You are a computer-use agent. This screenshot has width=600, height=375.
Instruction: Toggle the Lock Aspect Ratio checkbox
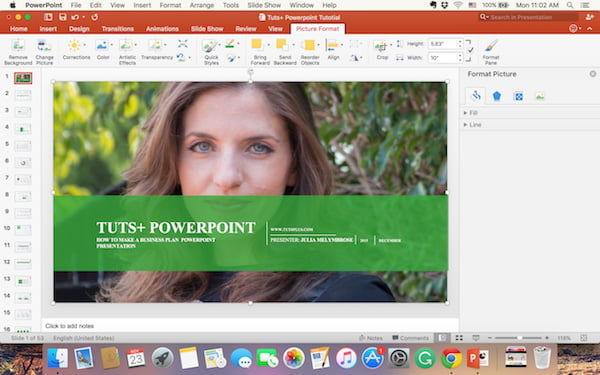tap(470, 50)
